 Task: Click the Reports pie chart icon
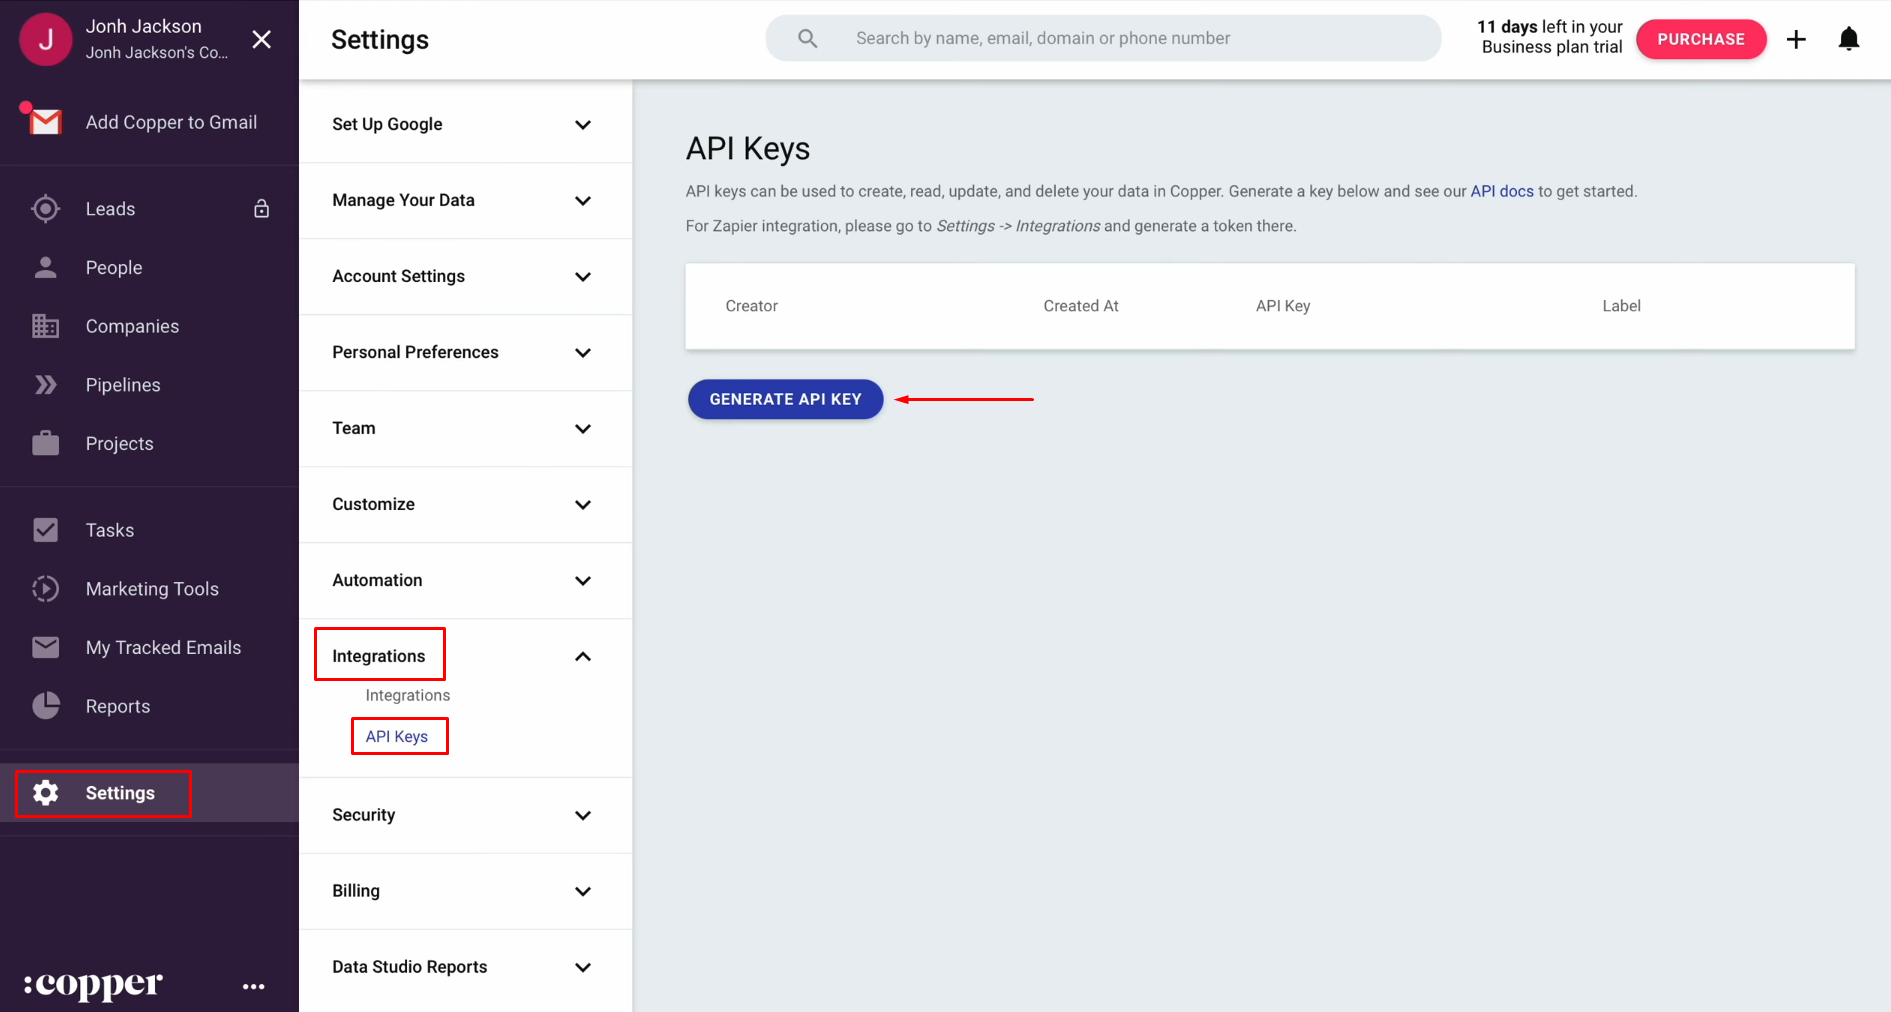pos(45,706)
